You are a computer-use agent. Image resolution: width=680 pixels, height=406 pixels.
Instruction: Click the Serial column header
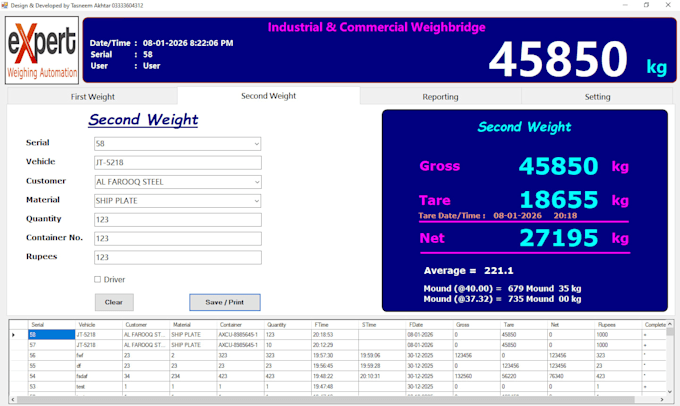(x=52, y=325)
